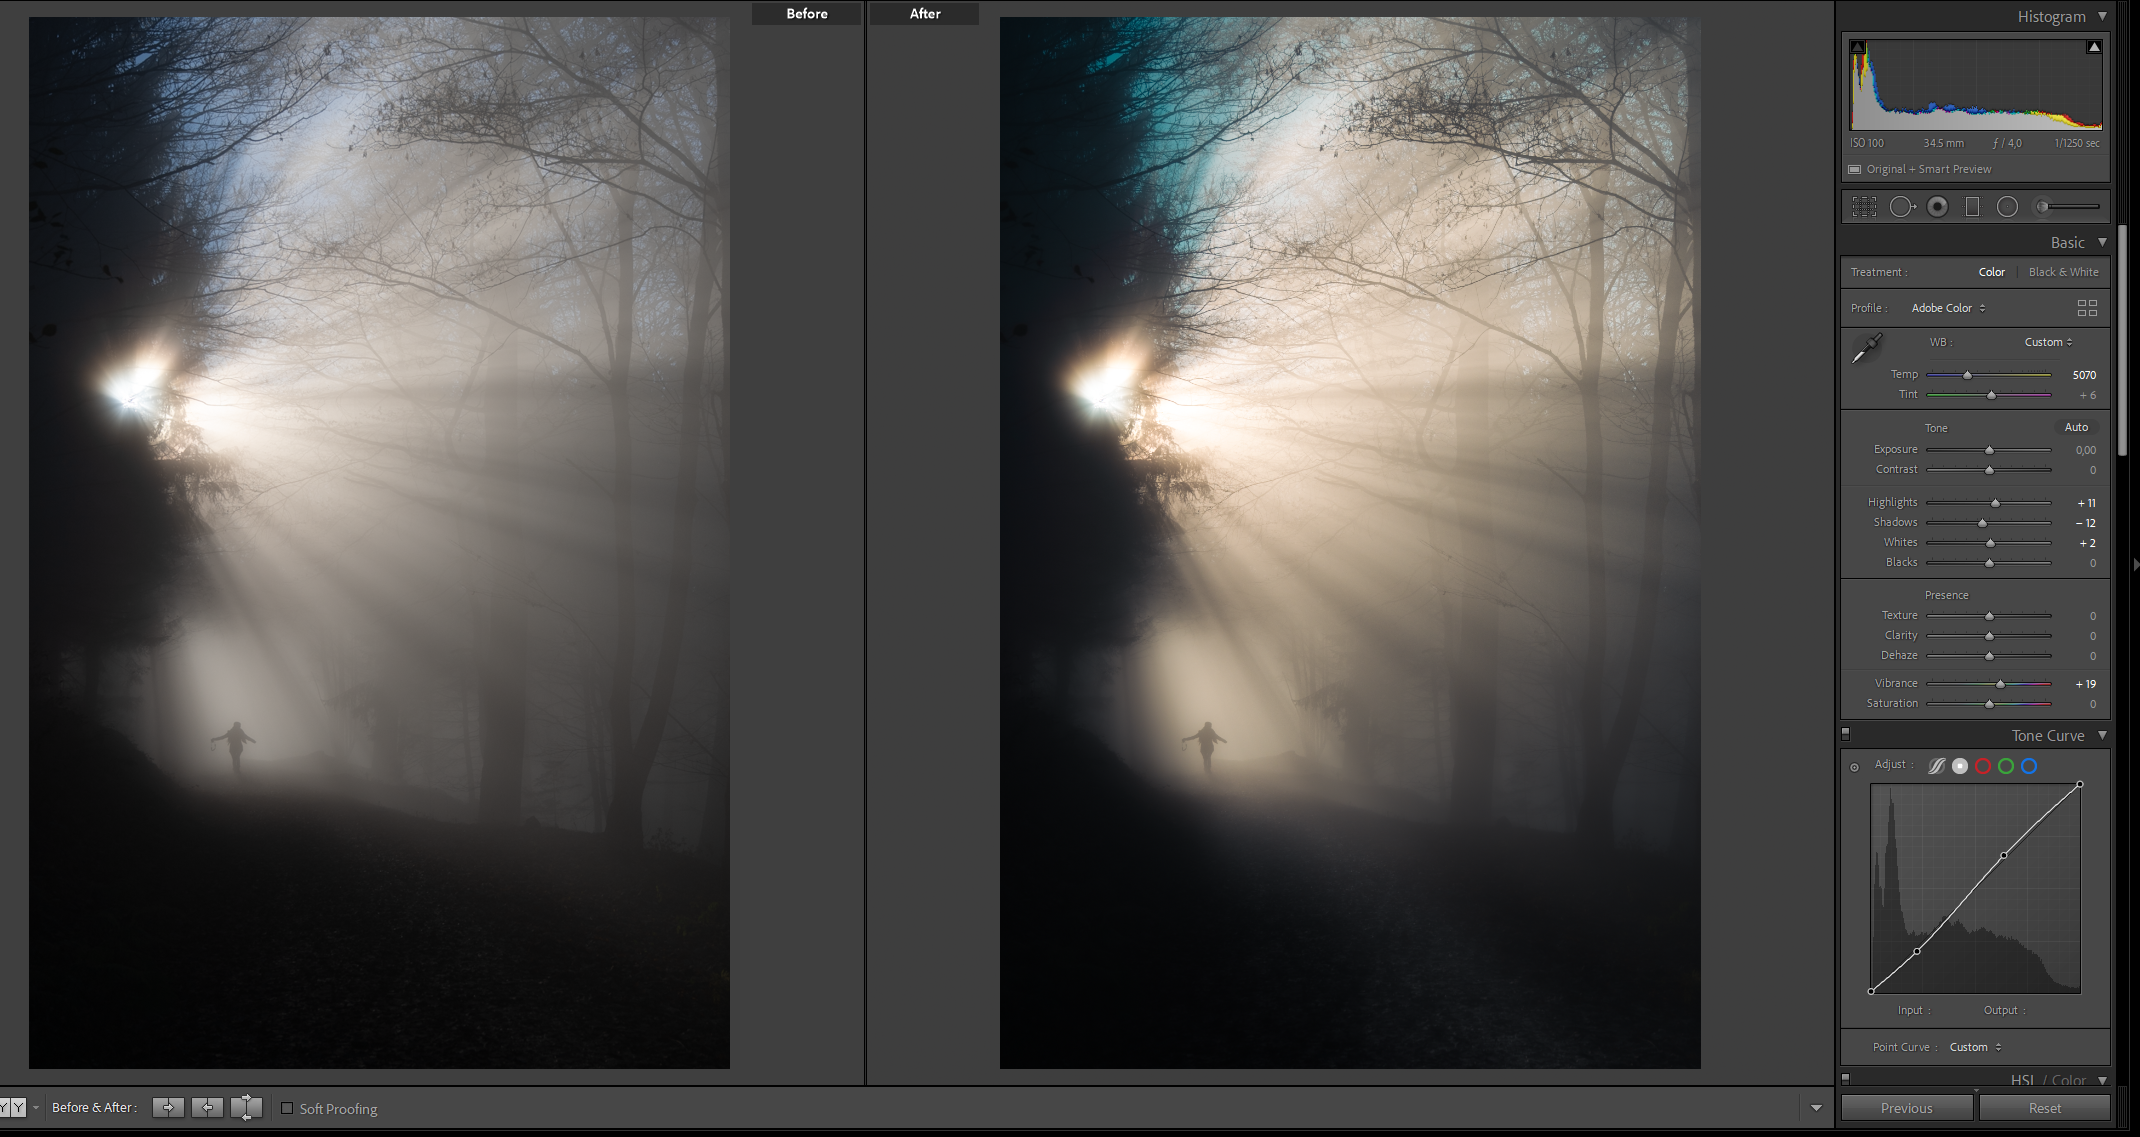2140x1137 pixels.
Task: Select the Black & White treatment
Action: [x=2063, y=272]
